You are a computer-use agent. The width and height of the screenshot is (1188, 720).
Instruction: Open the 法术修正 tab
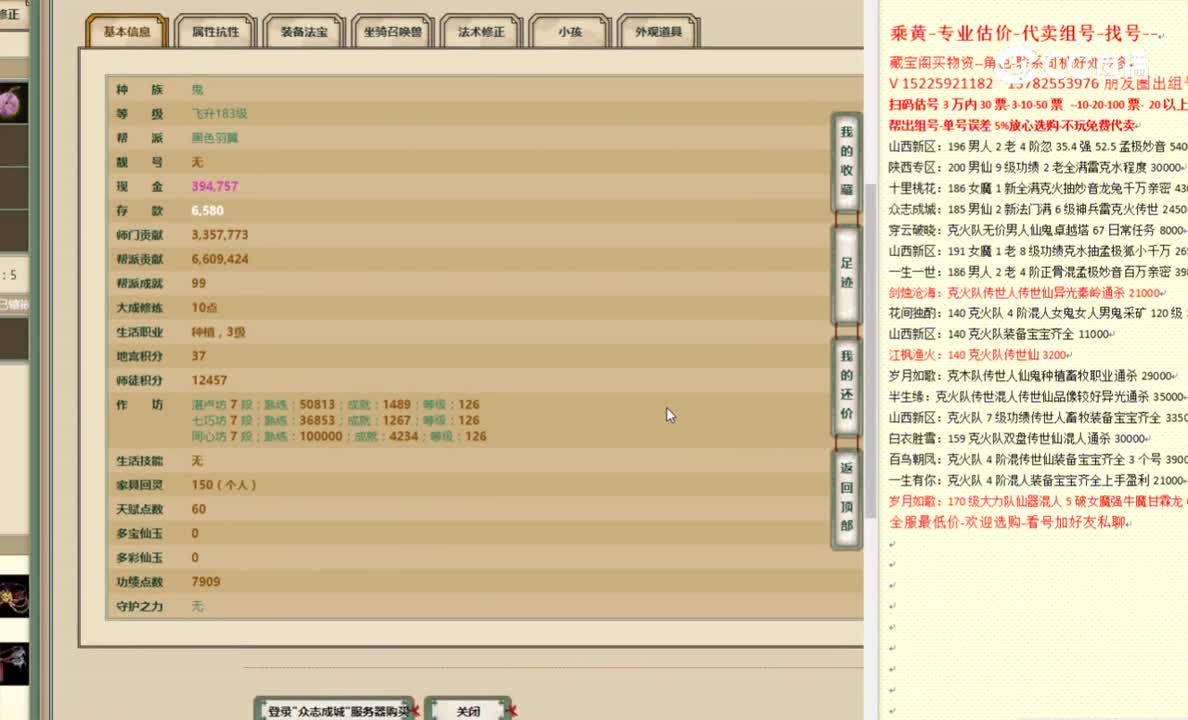pos(481,32)
